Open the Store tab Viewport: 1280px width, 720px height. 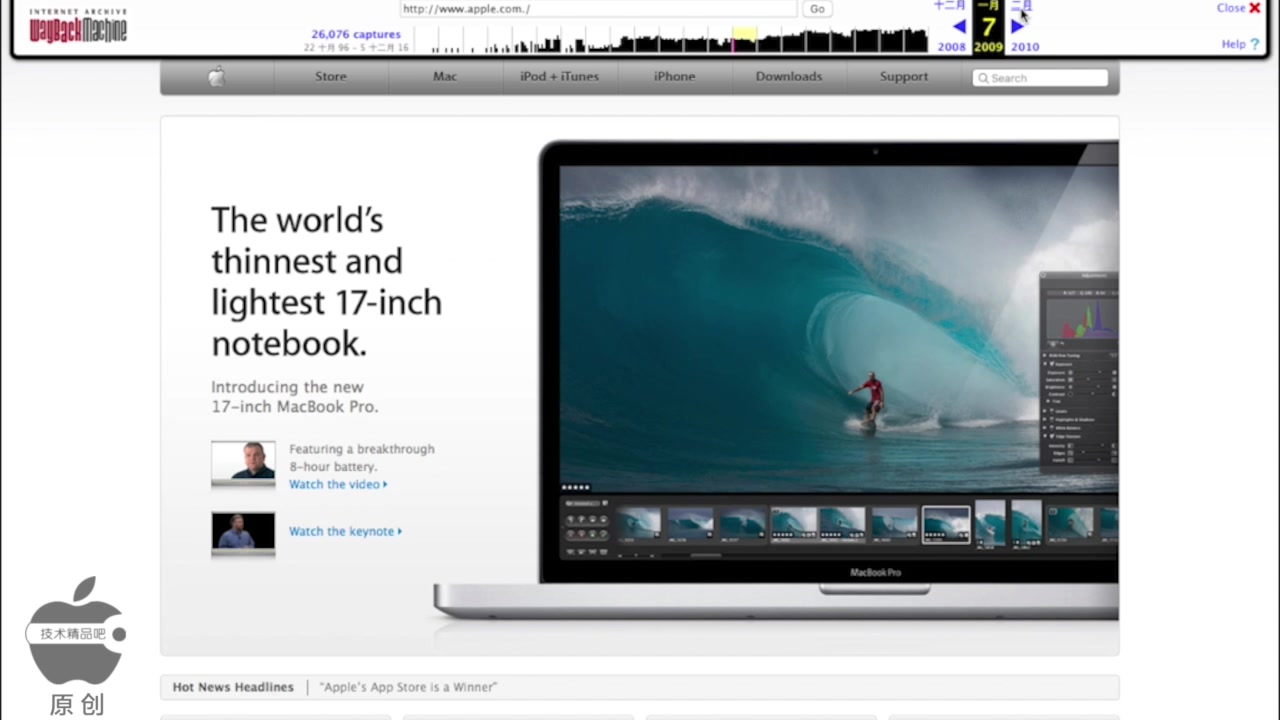pyautogui.click(x=331, y=77)
